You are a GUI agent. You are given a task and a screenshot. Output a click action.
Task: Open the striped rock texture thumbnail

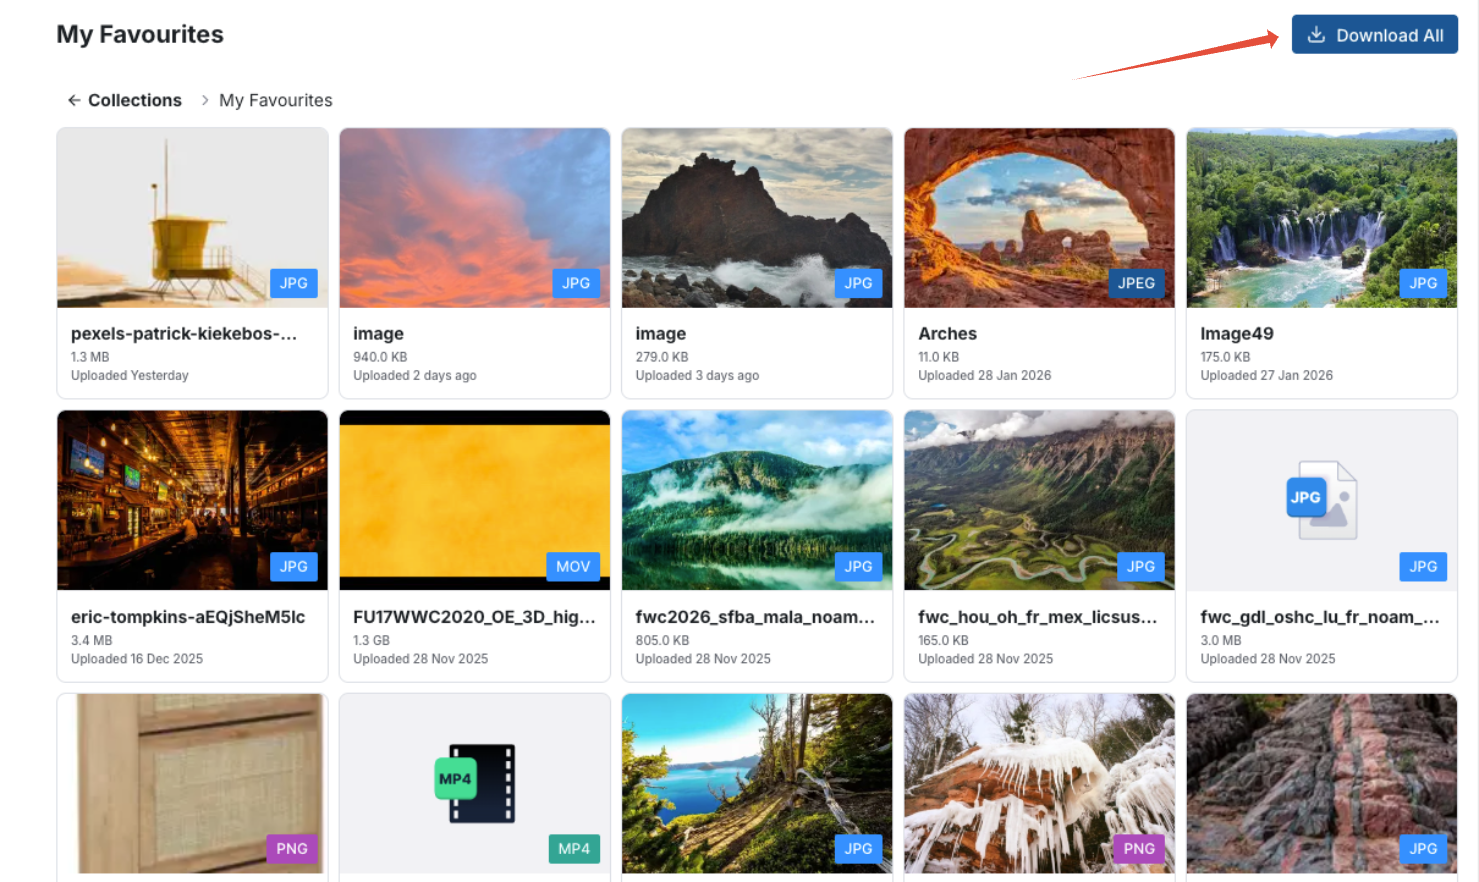click(1322, 783)
